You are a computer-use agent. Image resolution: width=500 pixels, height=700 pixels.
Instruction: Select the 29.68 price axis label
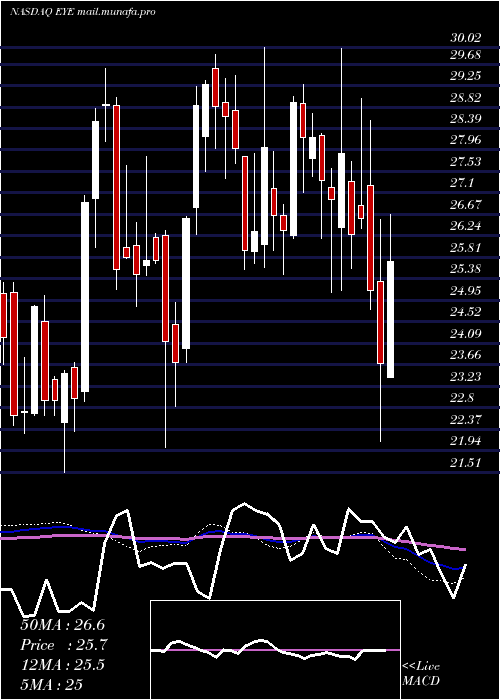[466, 55]
